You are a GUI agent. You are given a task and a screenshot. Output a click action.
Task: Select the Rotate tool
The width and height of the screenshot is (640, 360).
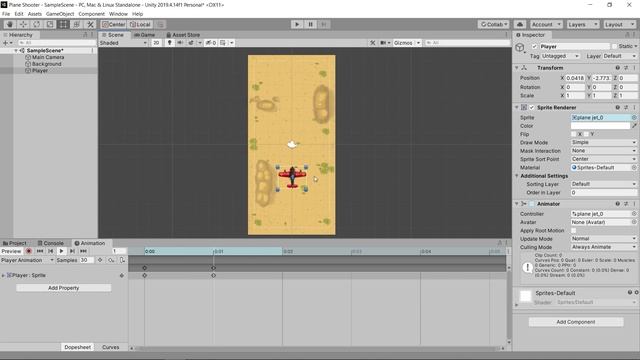[x=36, y=24]
